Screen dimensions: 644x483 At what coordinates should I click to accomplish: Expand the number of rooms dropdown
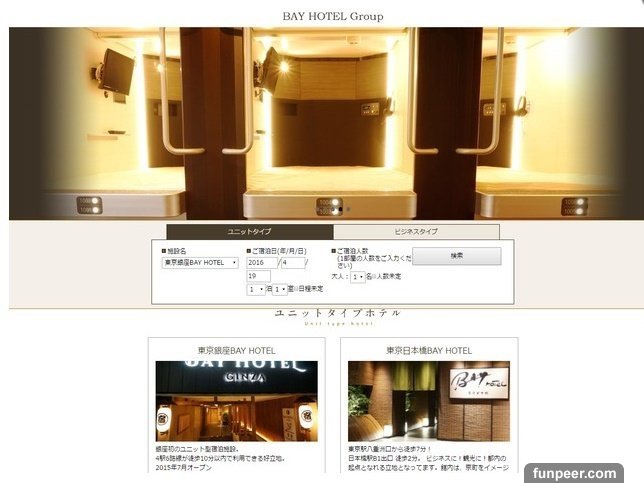coord(281,289)
